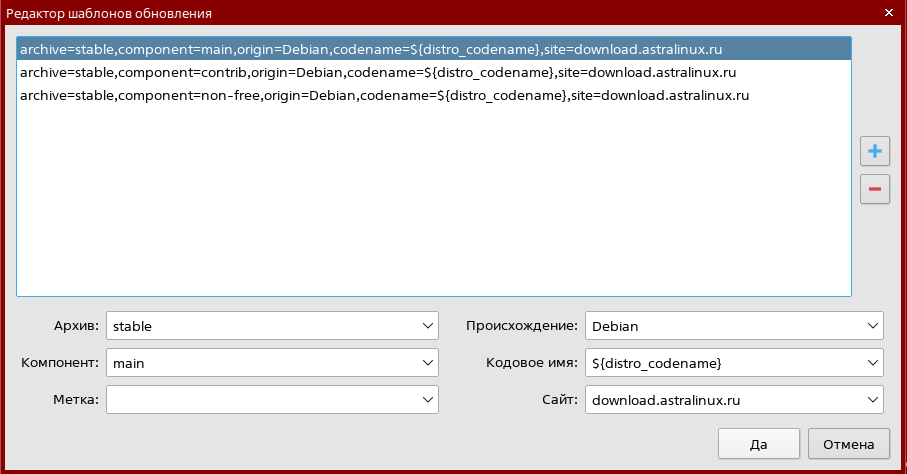The width and height of the screenshot is (907, 474).
Task: Click the blue plus add template button
Action: pos(874,151)
